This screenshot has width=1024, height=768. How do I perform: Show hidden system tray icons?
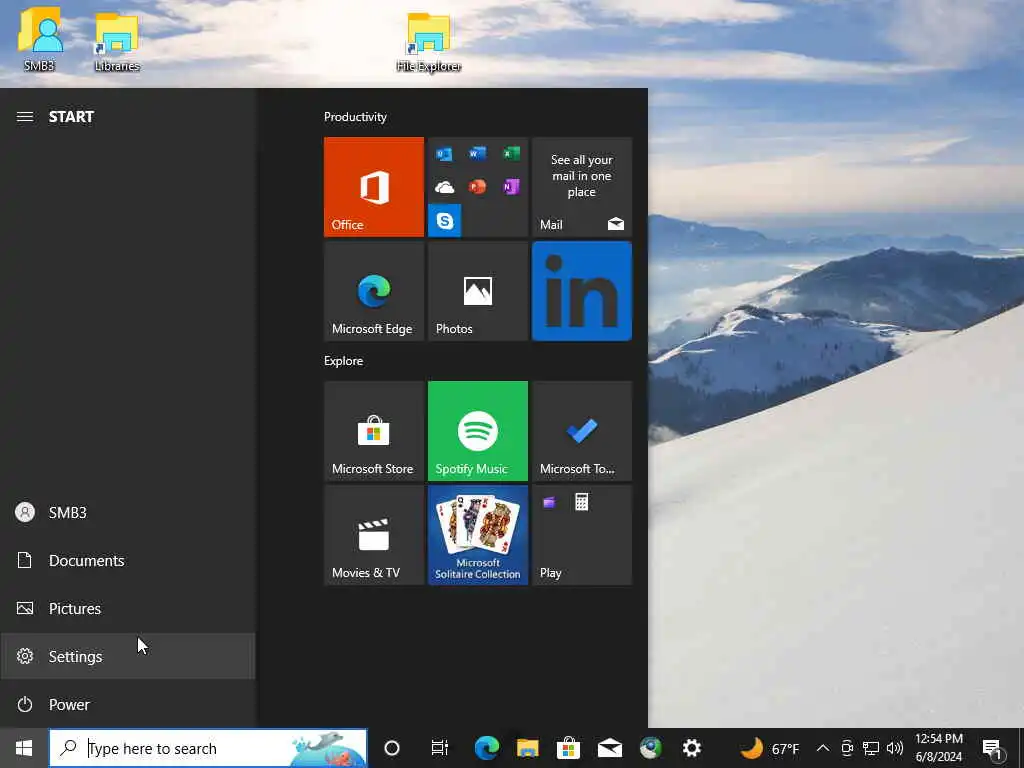[823, 748]
